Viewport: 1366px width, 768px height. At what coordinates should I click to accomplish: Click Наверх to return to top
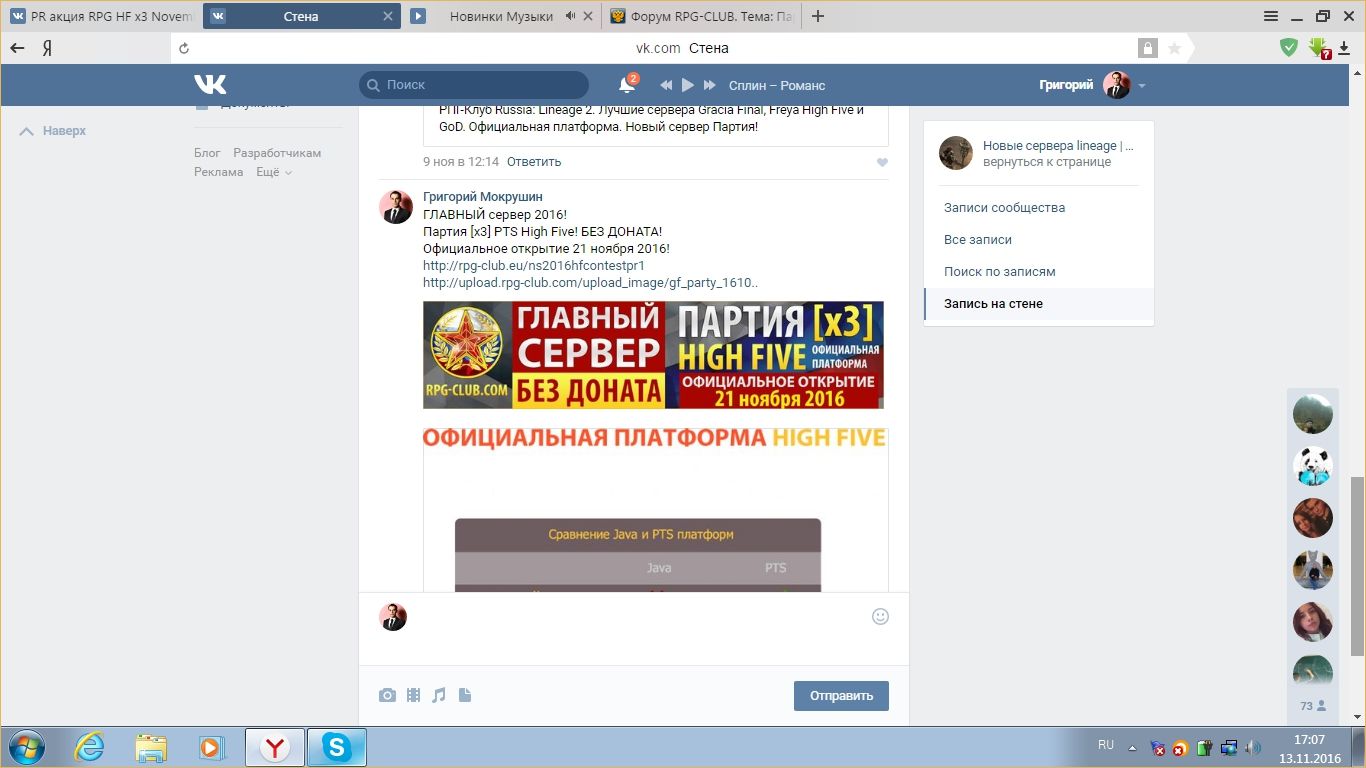coord(54,131)
